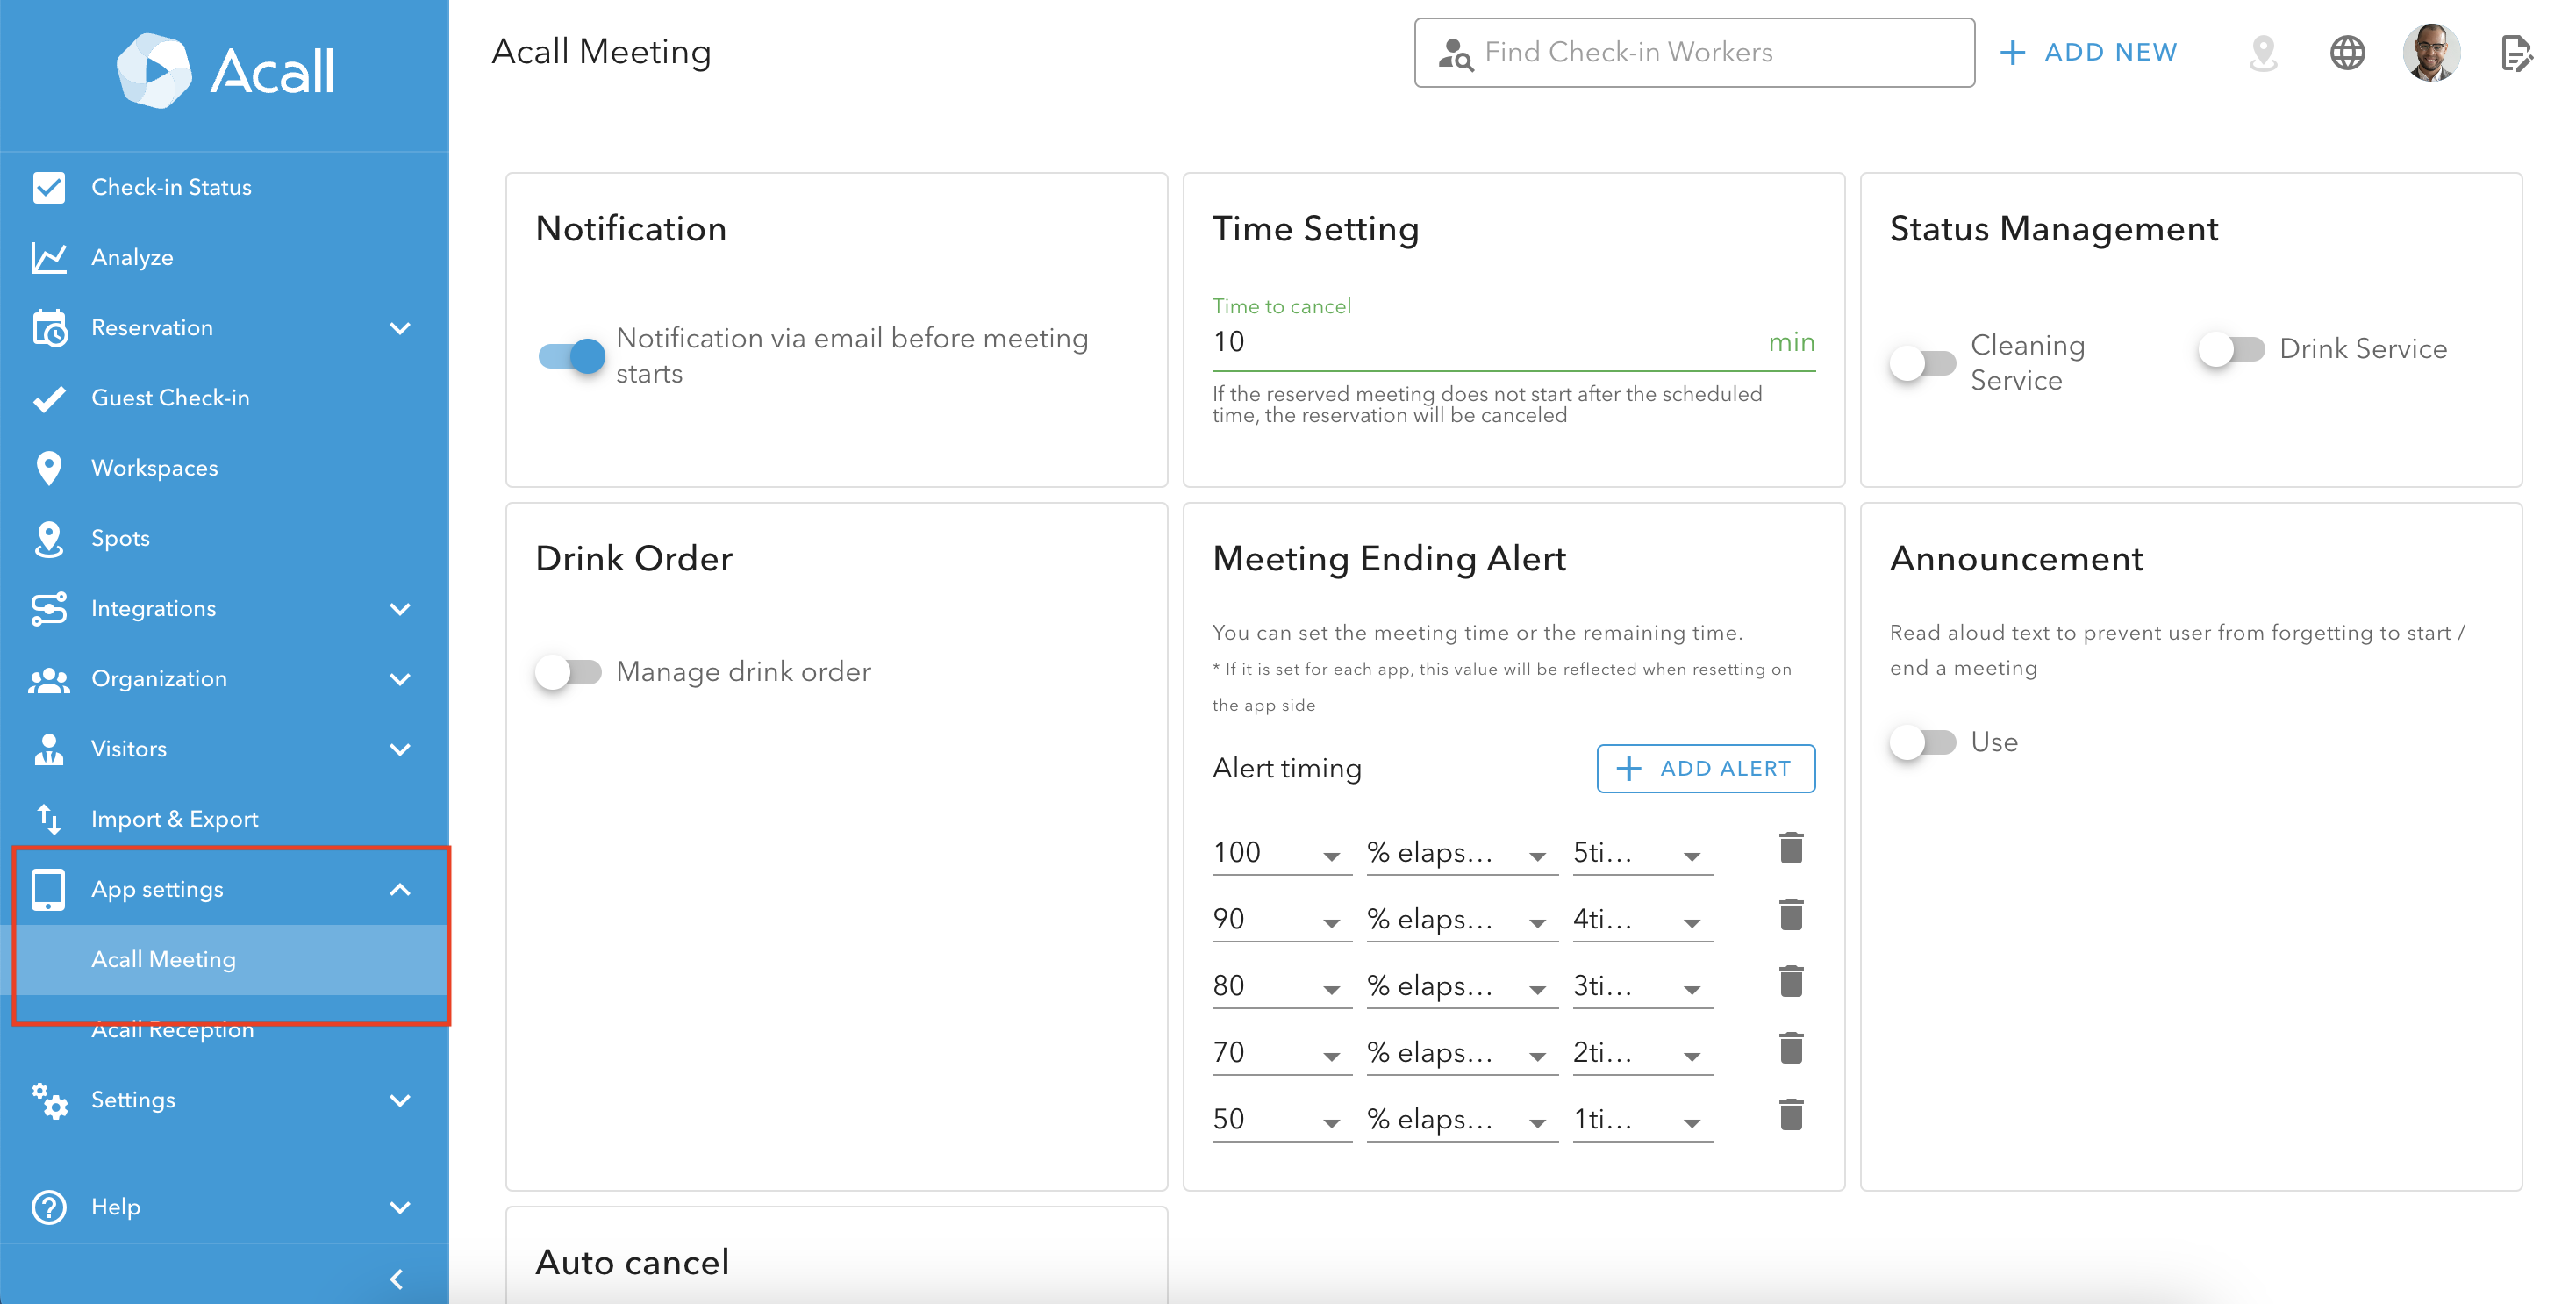Turn on Announcement Use toggle

(x=1922, y=743)
